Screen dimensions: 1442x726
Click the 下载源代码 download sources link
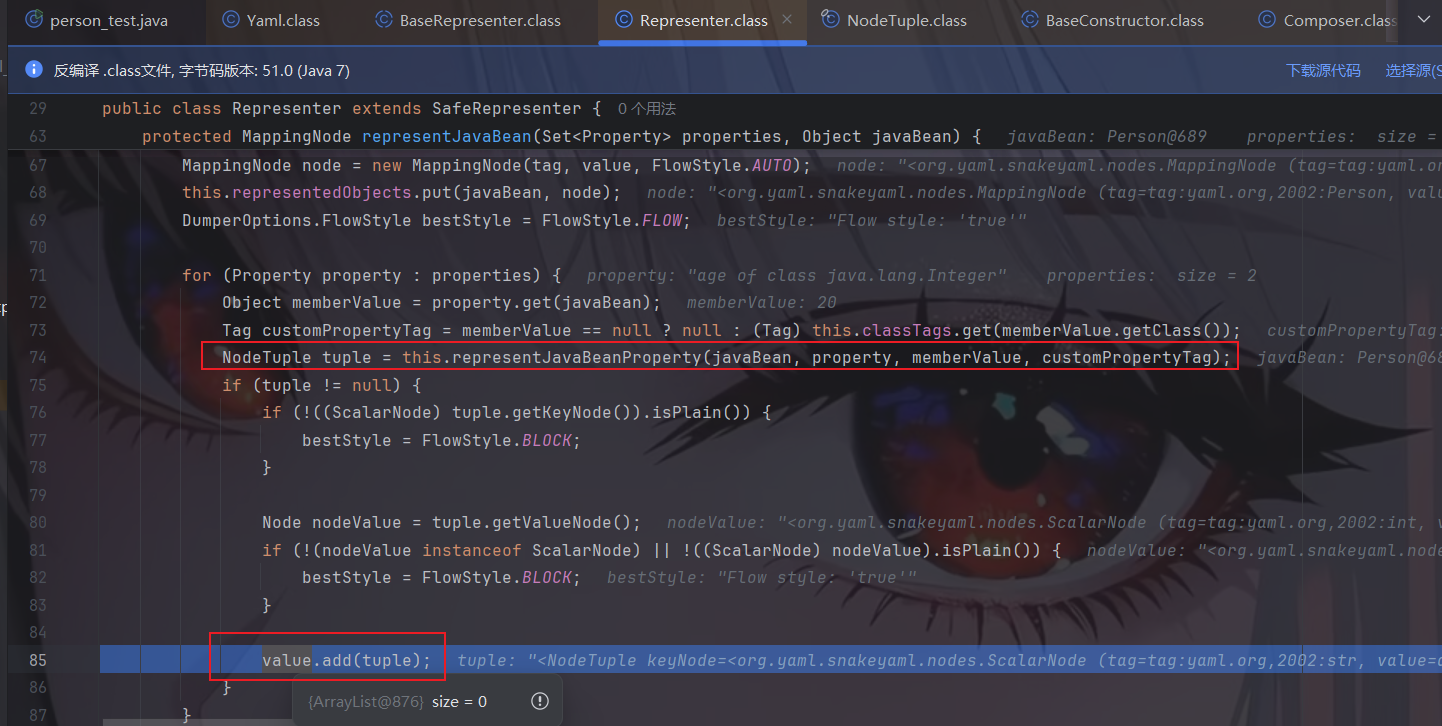1323,70
